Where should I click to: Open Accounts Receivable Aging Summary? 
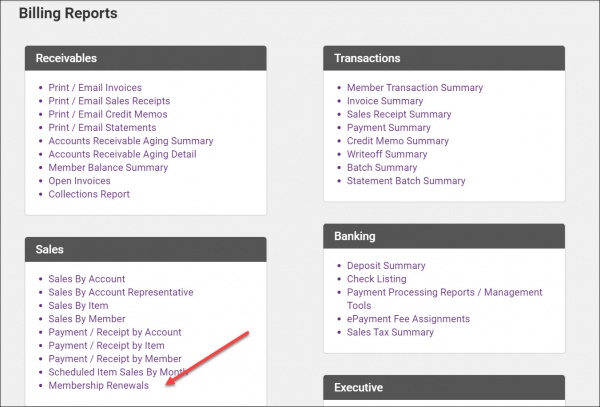coord(131,141)
